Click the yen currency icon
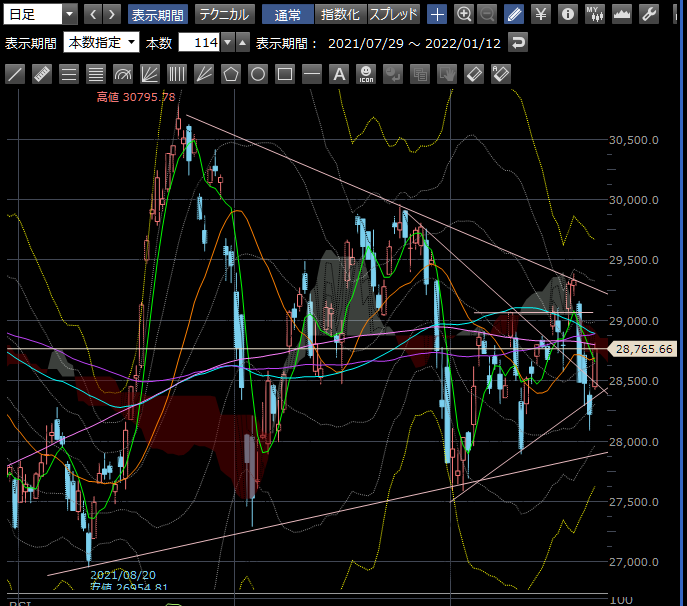 (541, 14)
